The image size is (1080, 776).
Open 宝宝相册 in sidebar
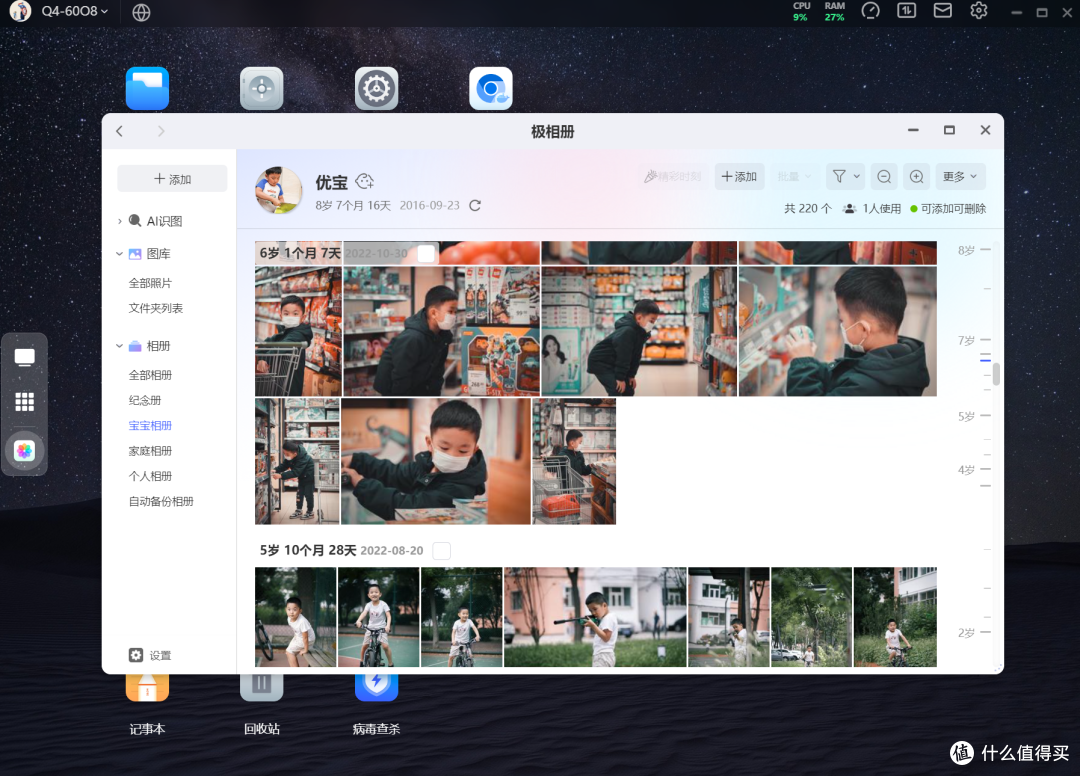150,426
